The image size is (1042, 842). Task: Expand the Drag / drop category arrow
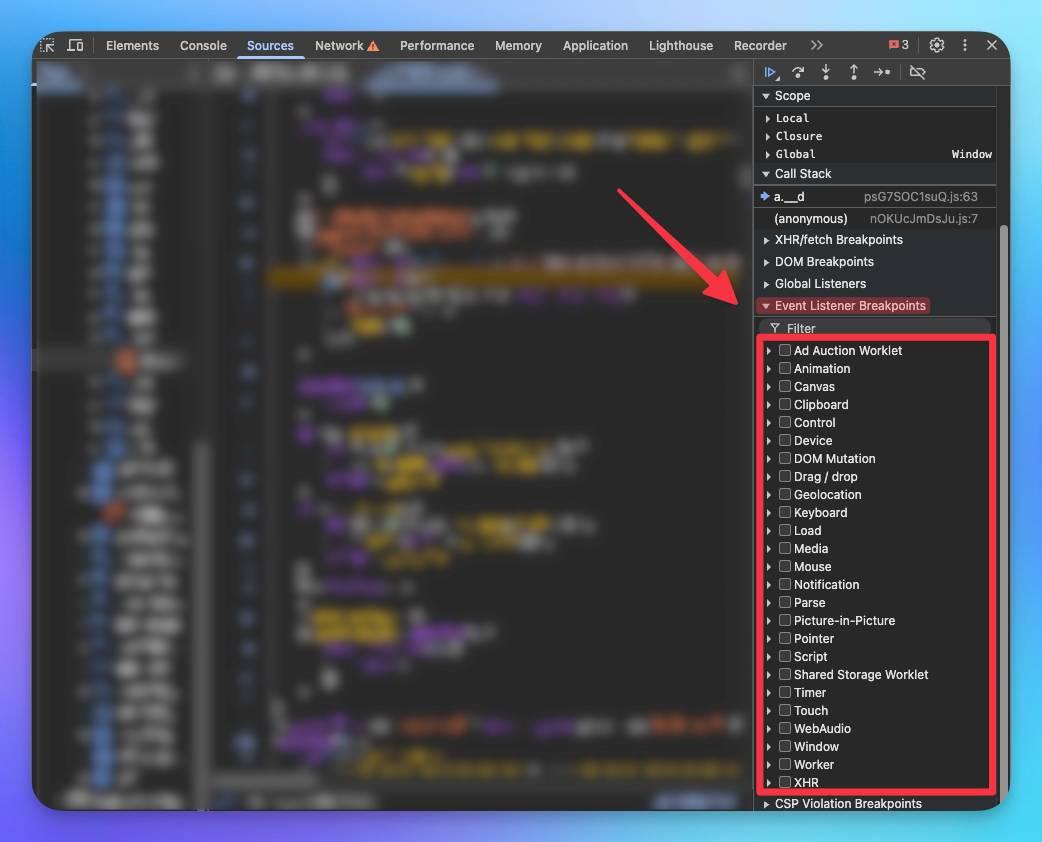pos(769,476)
